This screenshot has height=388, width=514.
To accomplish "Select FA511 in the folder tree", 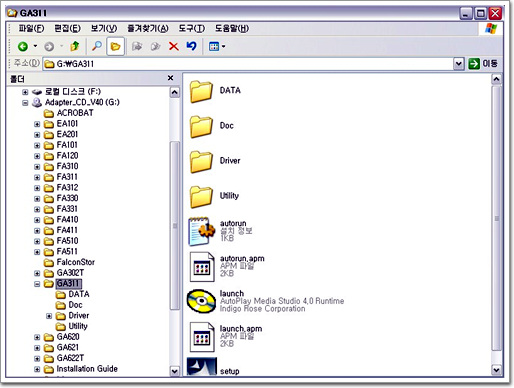I will click(x=61, y=252).
